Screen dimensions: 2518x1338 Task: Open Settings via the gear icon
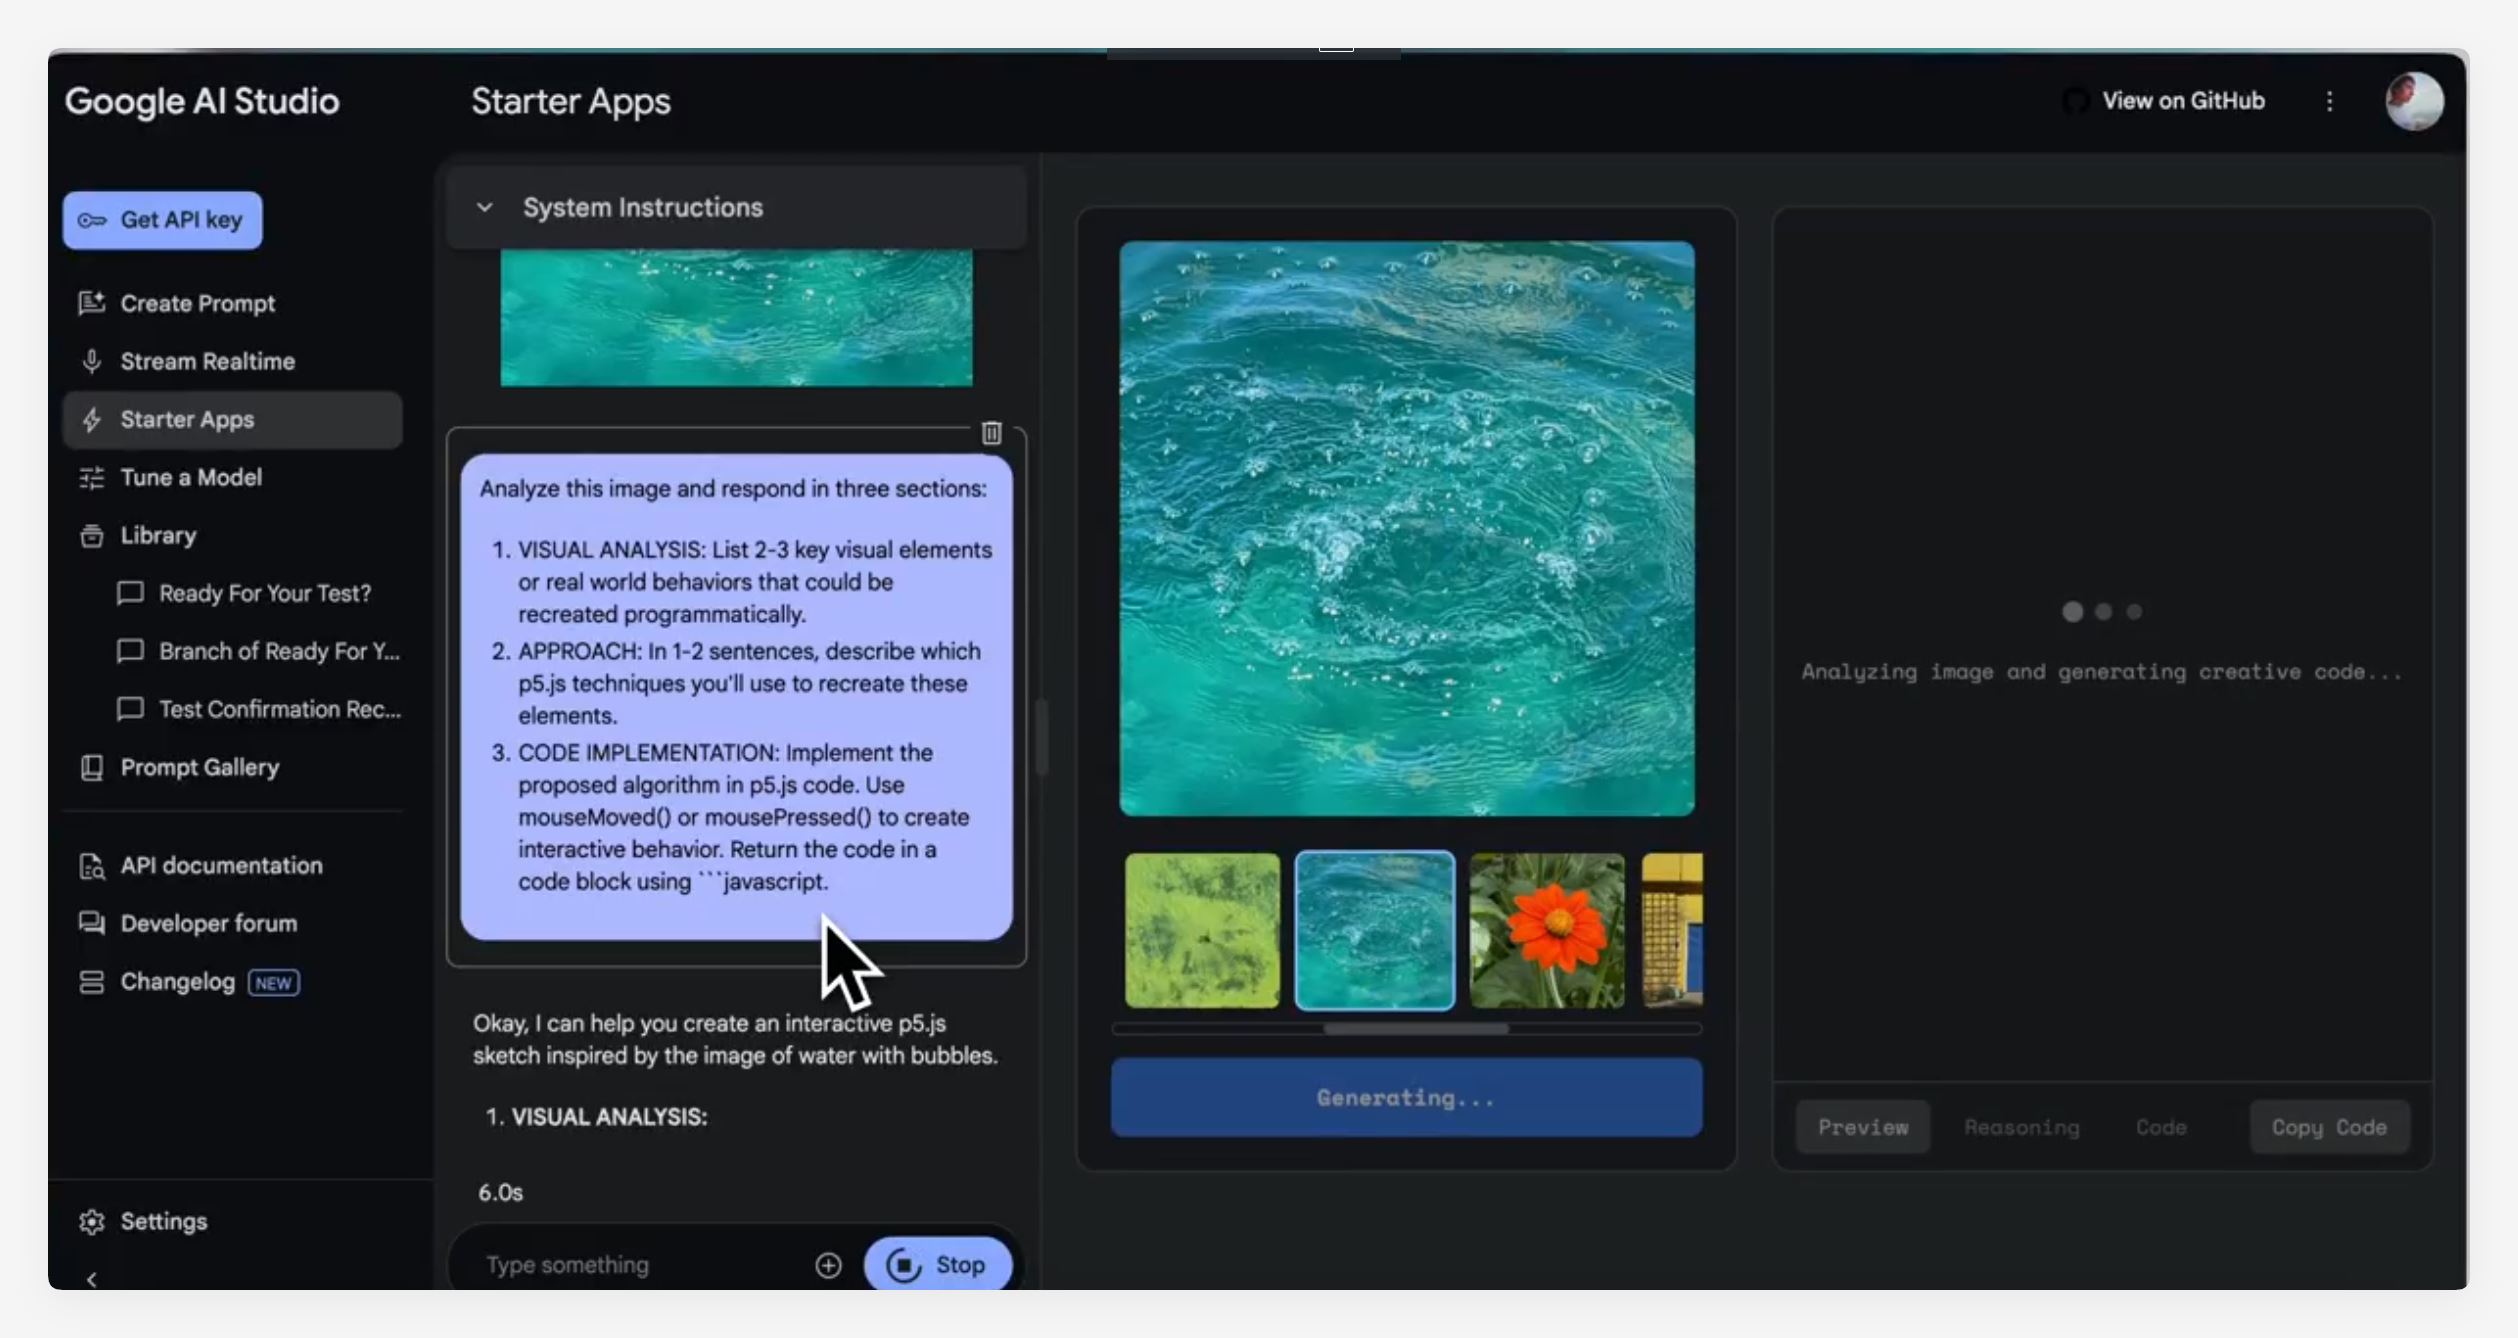click(x=92, y=1221)
